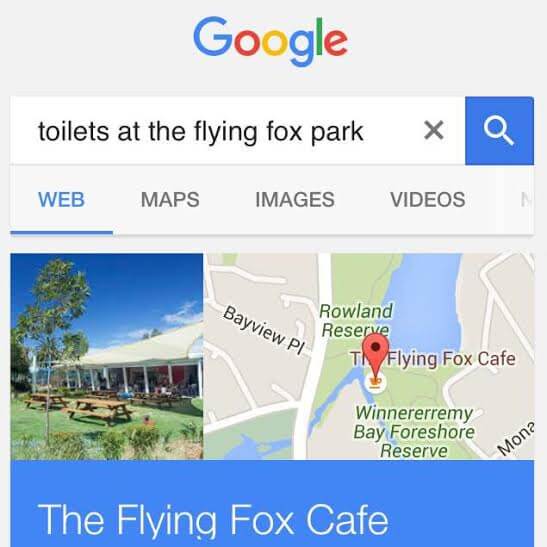The image size is (547, 547).
Task: Go to the VIDEOS tab
Action: click(428, 200)
